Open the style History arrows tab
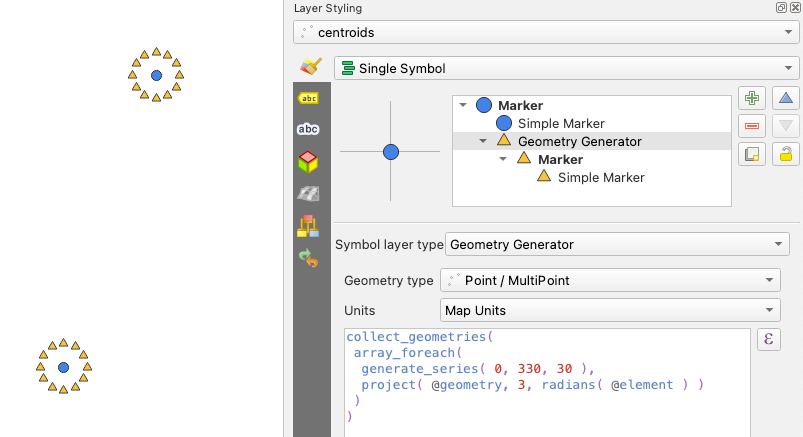Screen dimensions: 803x437 pos(308,259)
